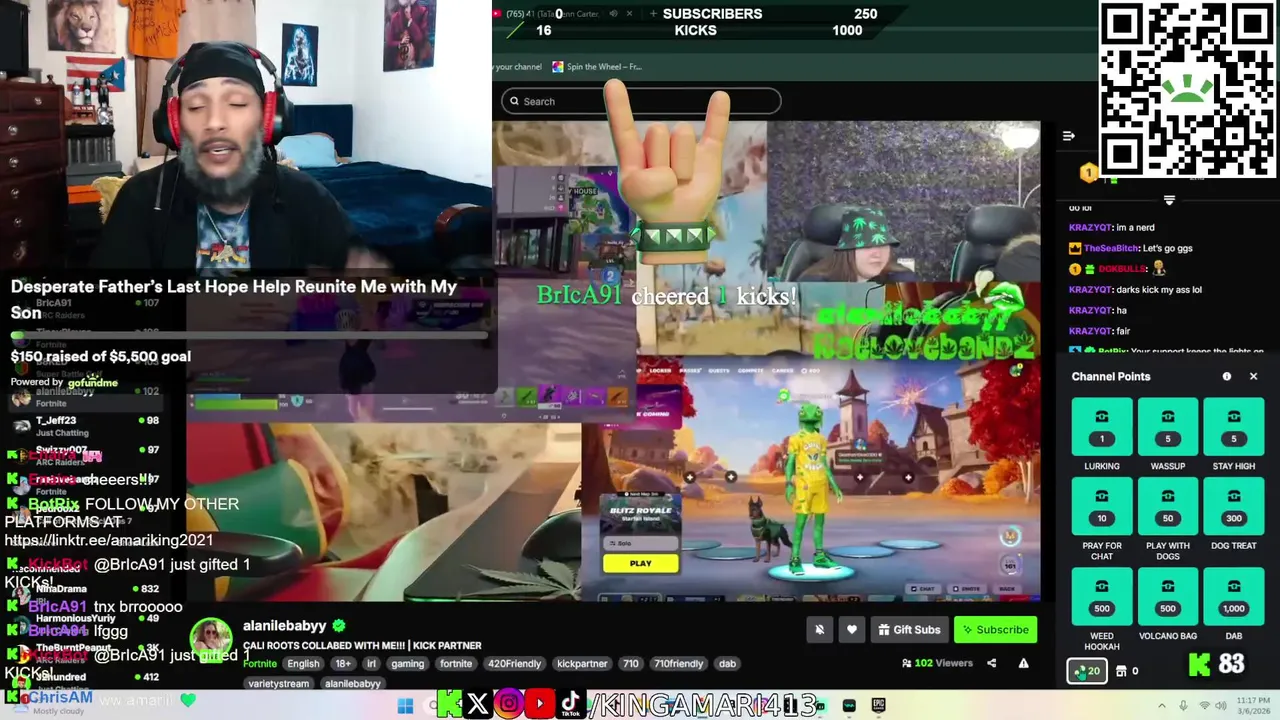Redeem the LURKING reward
The image size is (1280, 720).
[1102, 426]
